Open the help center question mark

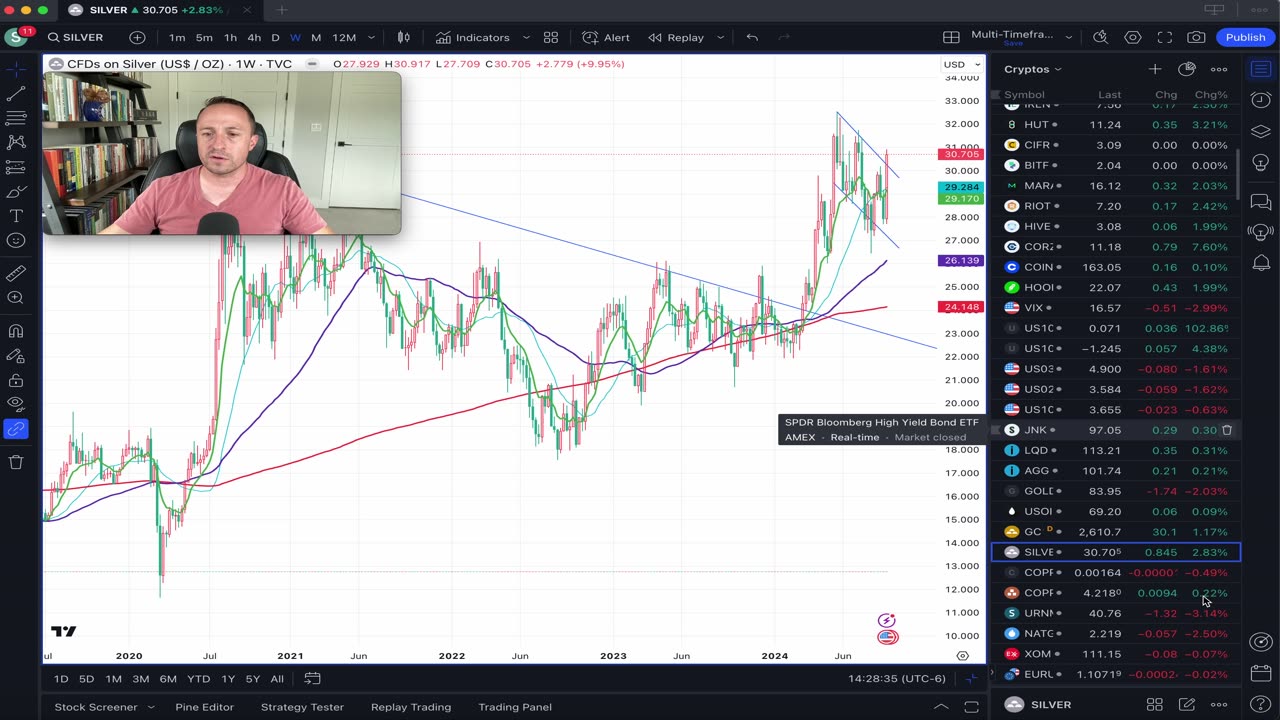pyautogui.click(x=1261, y=705)
